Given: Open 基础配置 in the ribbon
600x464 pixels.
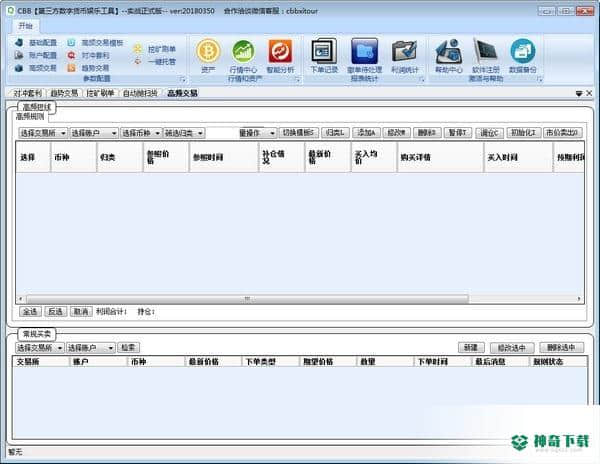Looking at the screenshot, I should tap(36, 43).
